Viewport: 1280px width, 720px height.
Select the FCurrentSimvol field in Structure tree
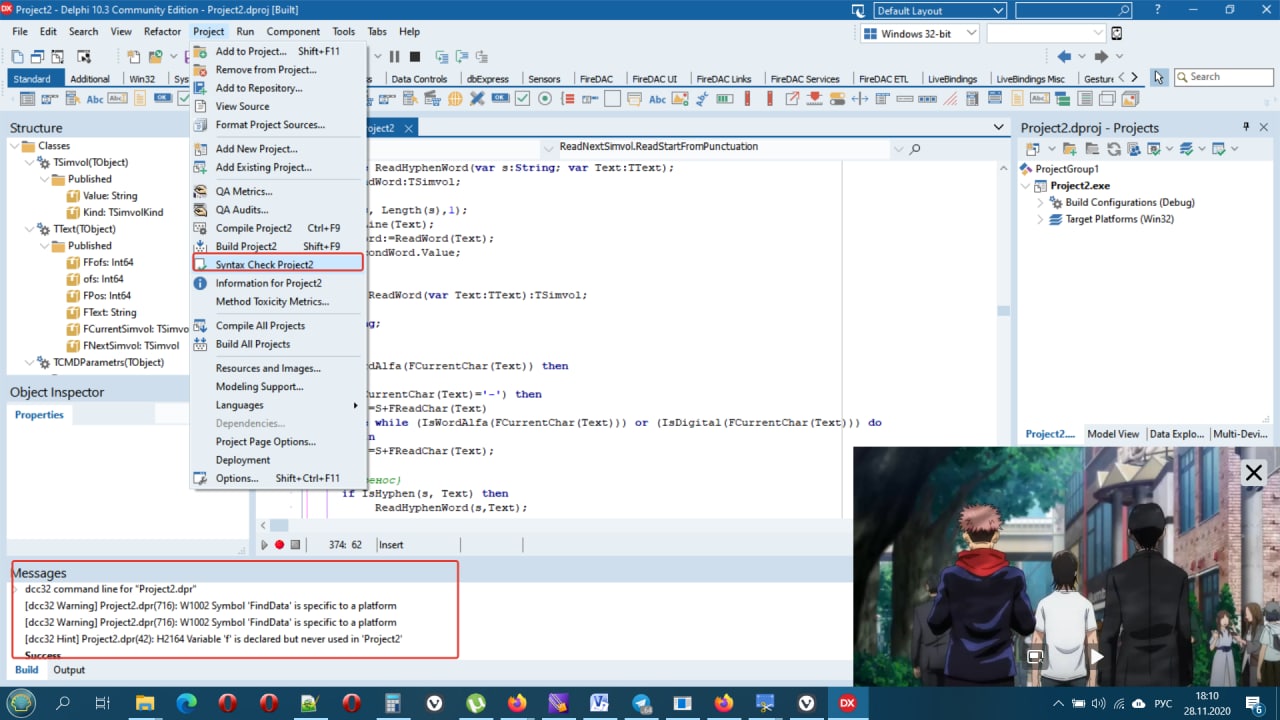tap(127, 329)
